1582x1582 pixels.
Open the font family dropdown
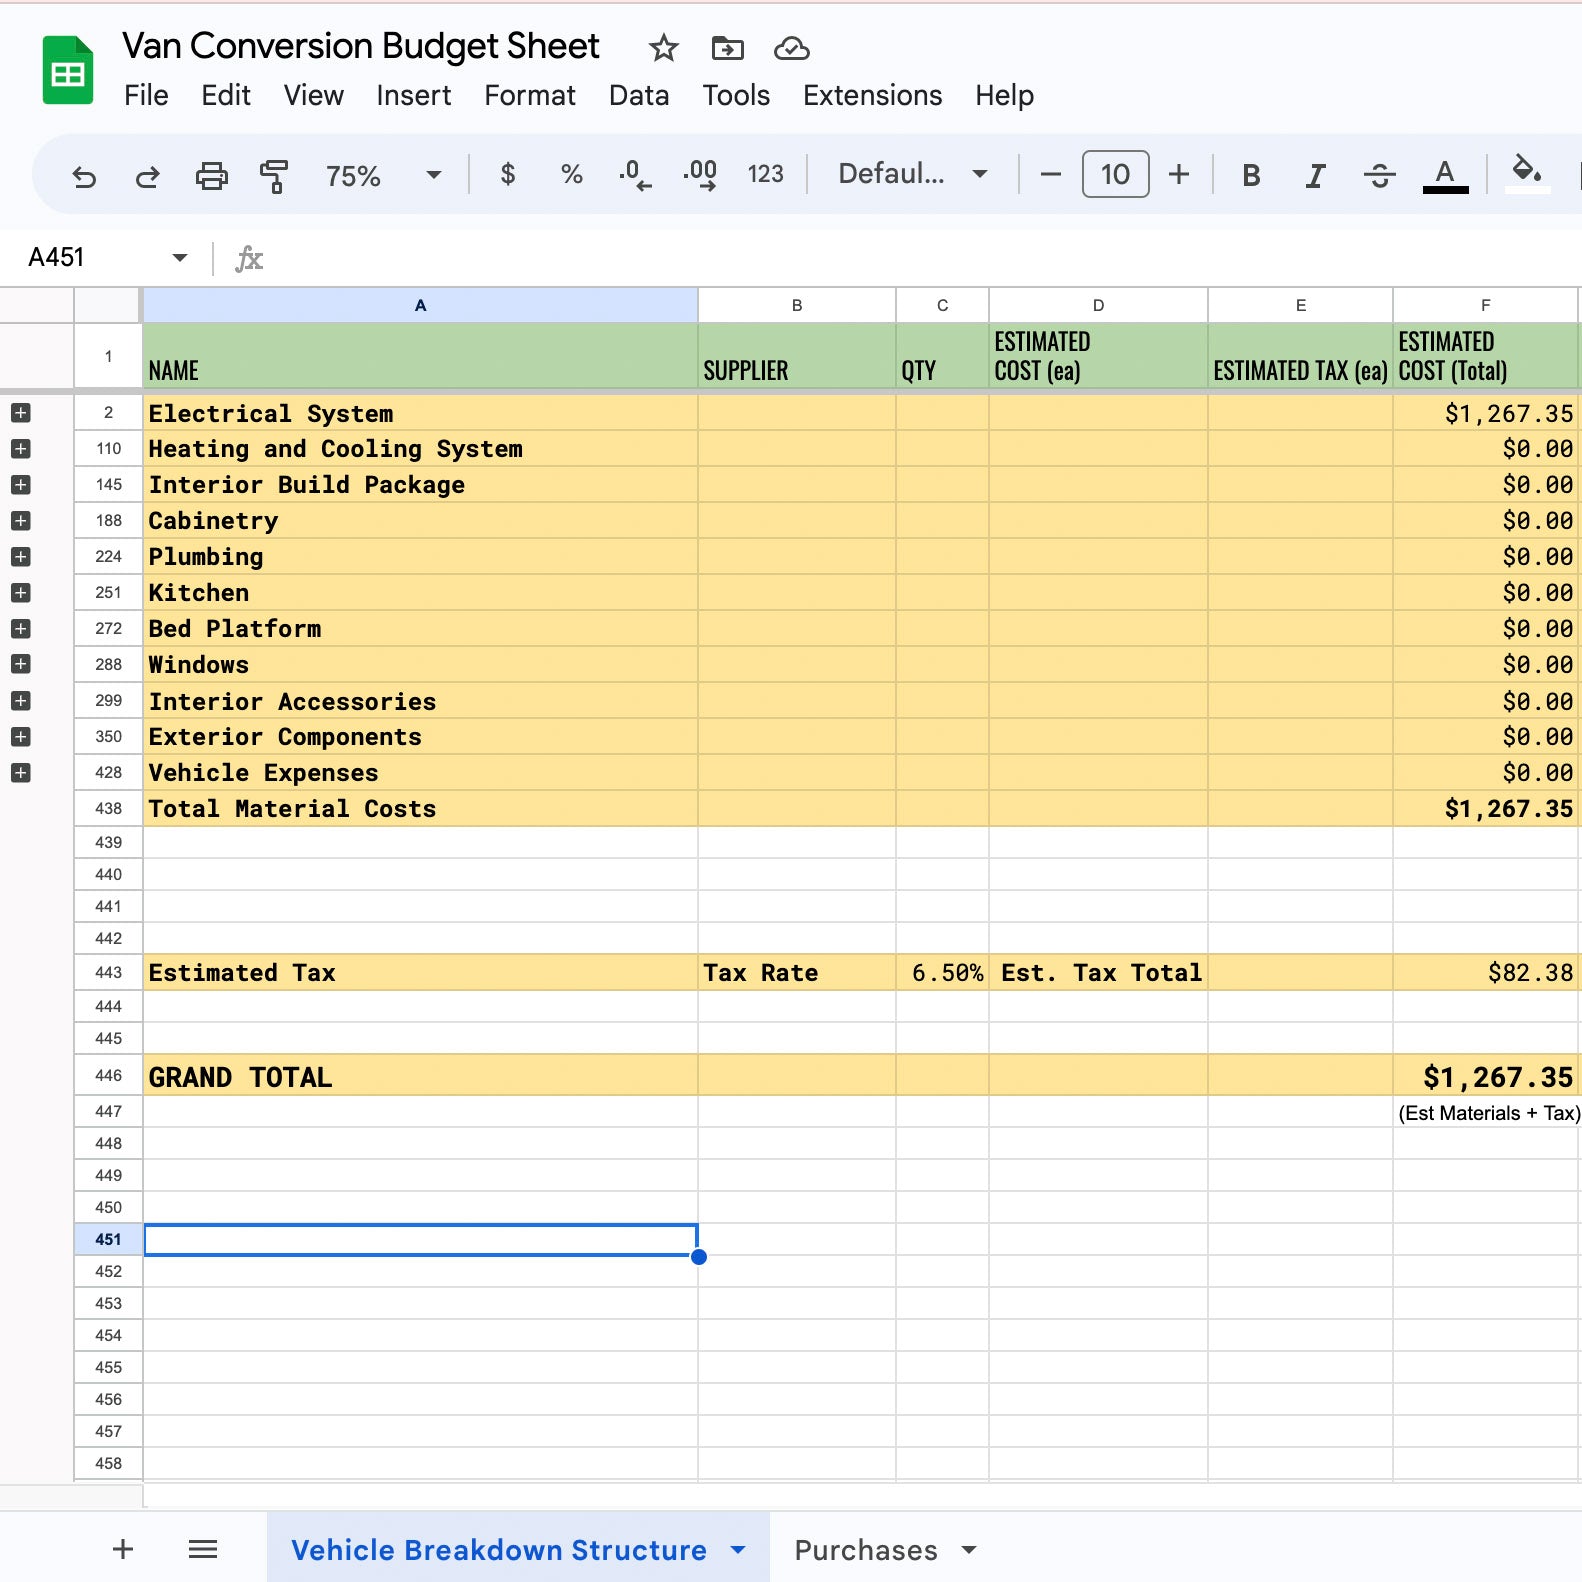(912, 174)
